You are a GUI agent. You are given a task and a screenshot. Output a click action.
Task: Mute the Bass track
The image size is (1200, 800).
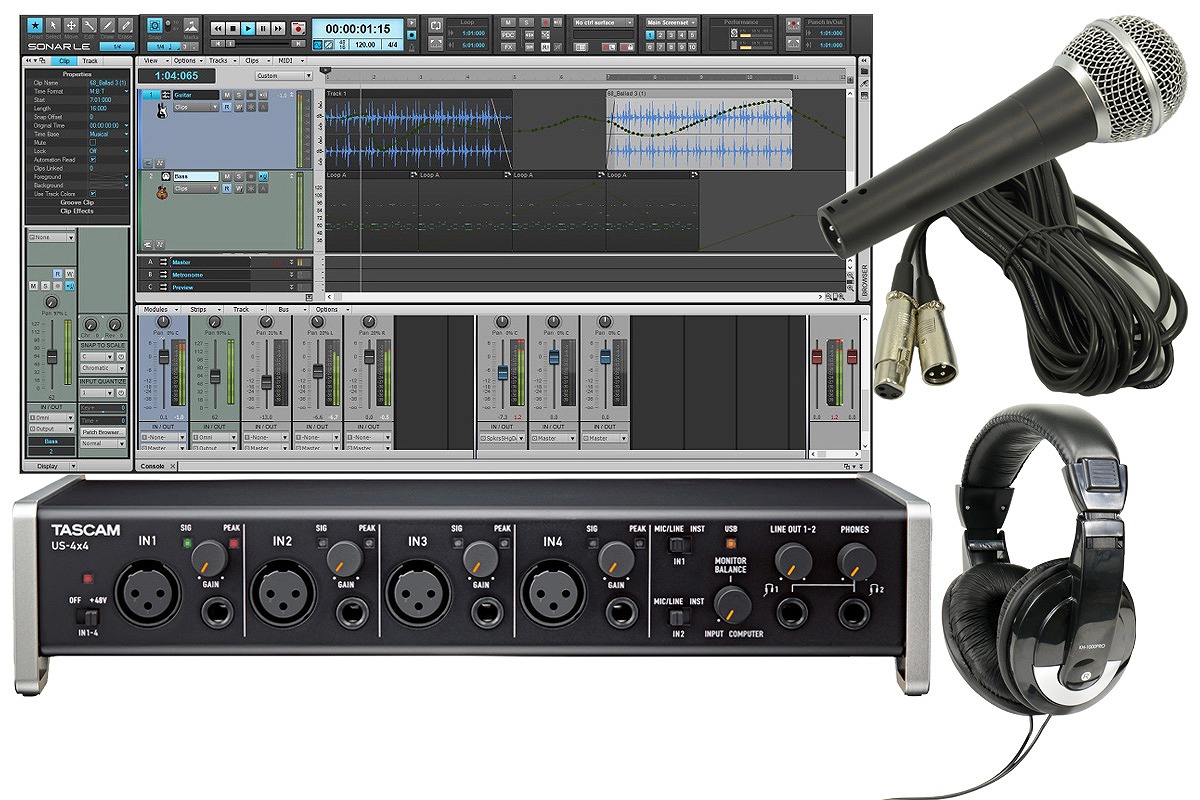point(227,176)
